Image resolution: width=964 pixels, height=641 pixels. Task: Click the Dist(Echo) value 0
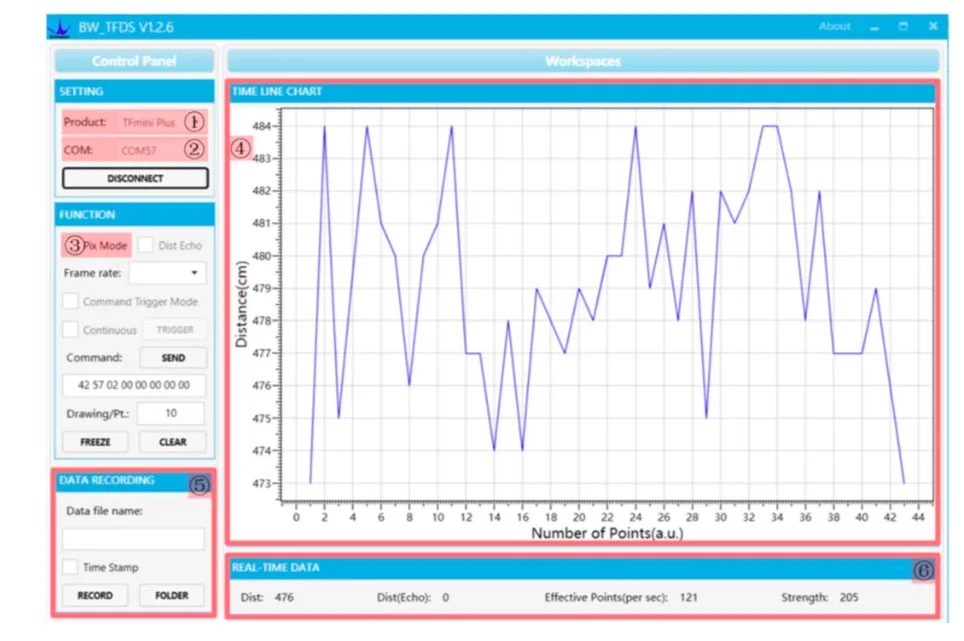(446, 597)
